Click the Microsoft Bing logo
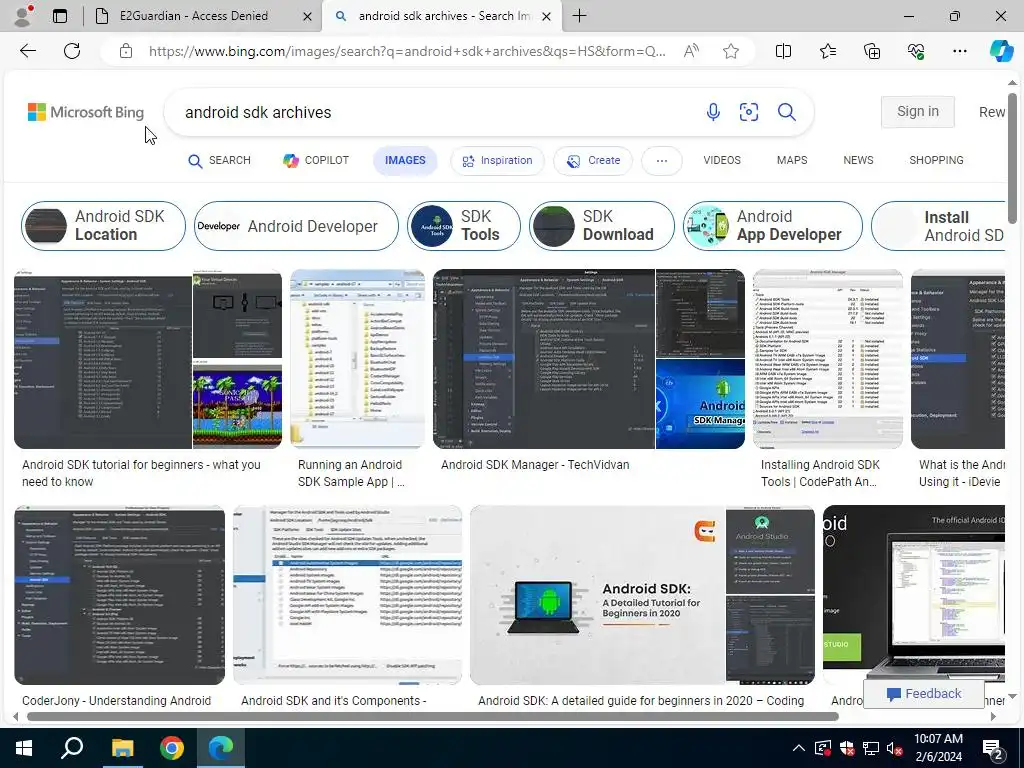The image size is (1024, 768). 86,112
